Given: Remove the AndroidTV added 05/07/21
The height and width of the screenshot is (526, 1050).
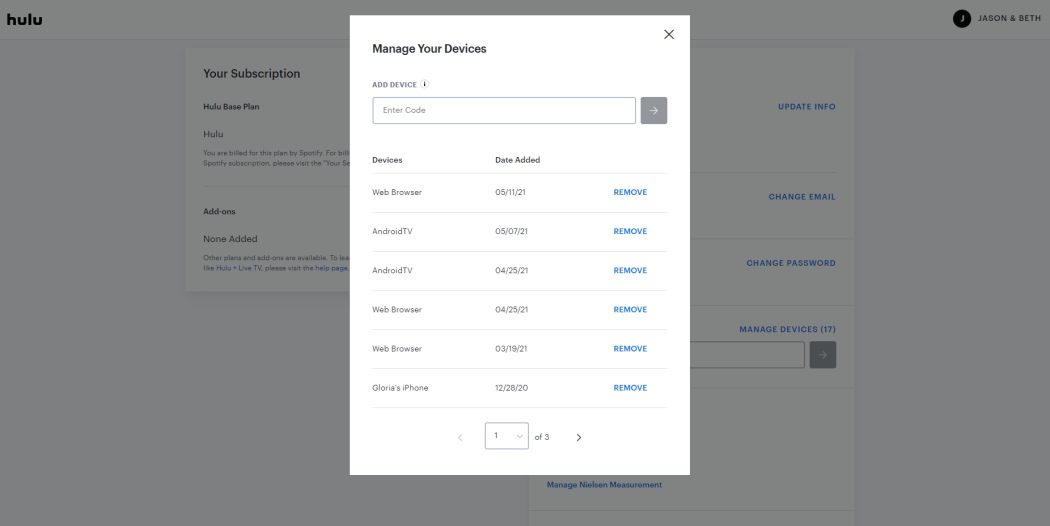Looking at the screenshot, I should (630, 231).
